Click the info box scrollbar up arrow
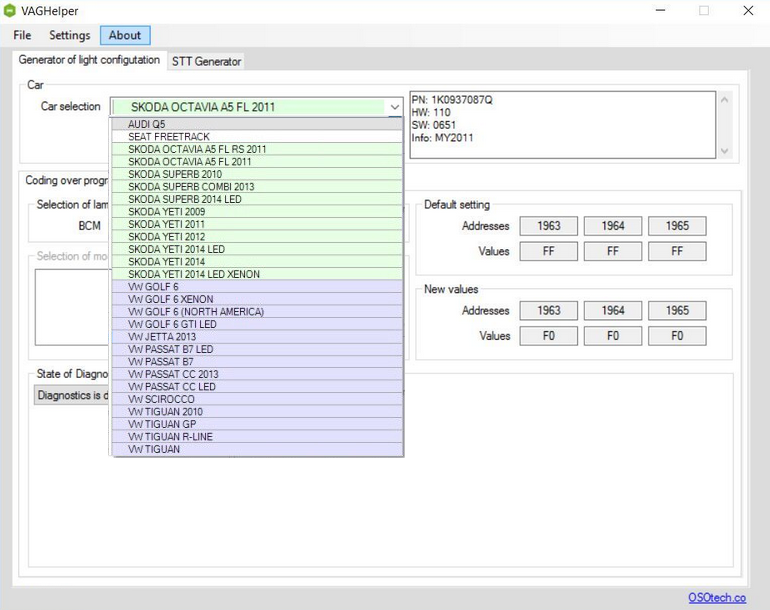Screen dimensions: 770x610 click(x=724, y=100)
